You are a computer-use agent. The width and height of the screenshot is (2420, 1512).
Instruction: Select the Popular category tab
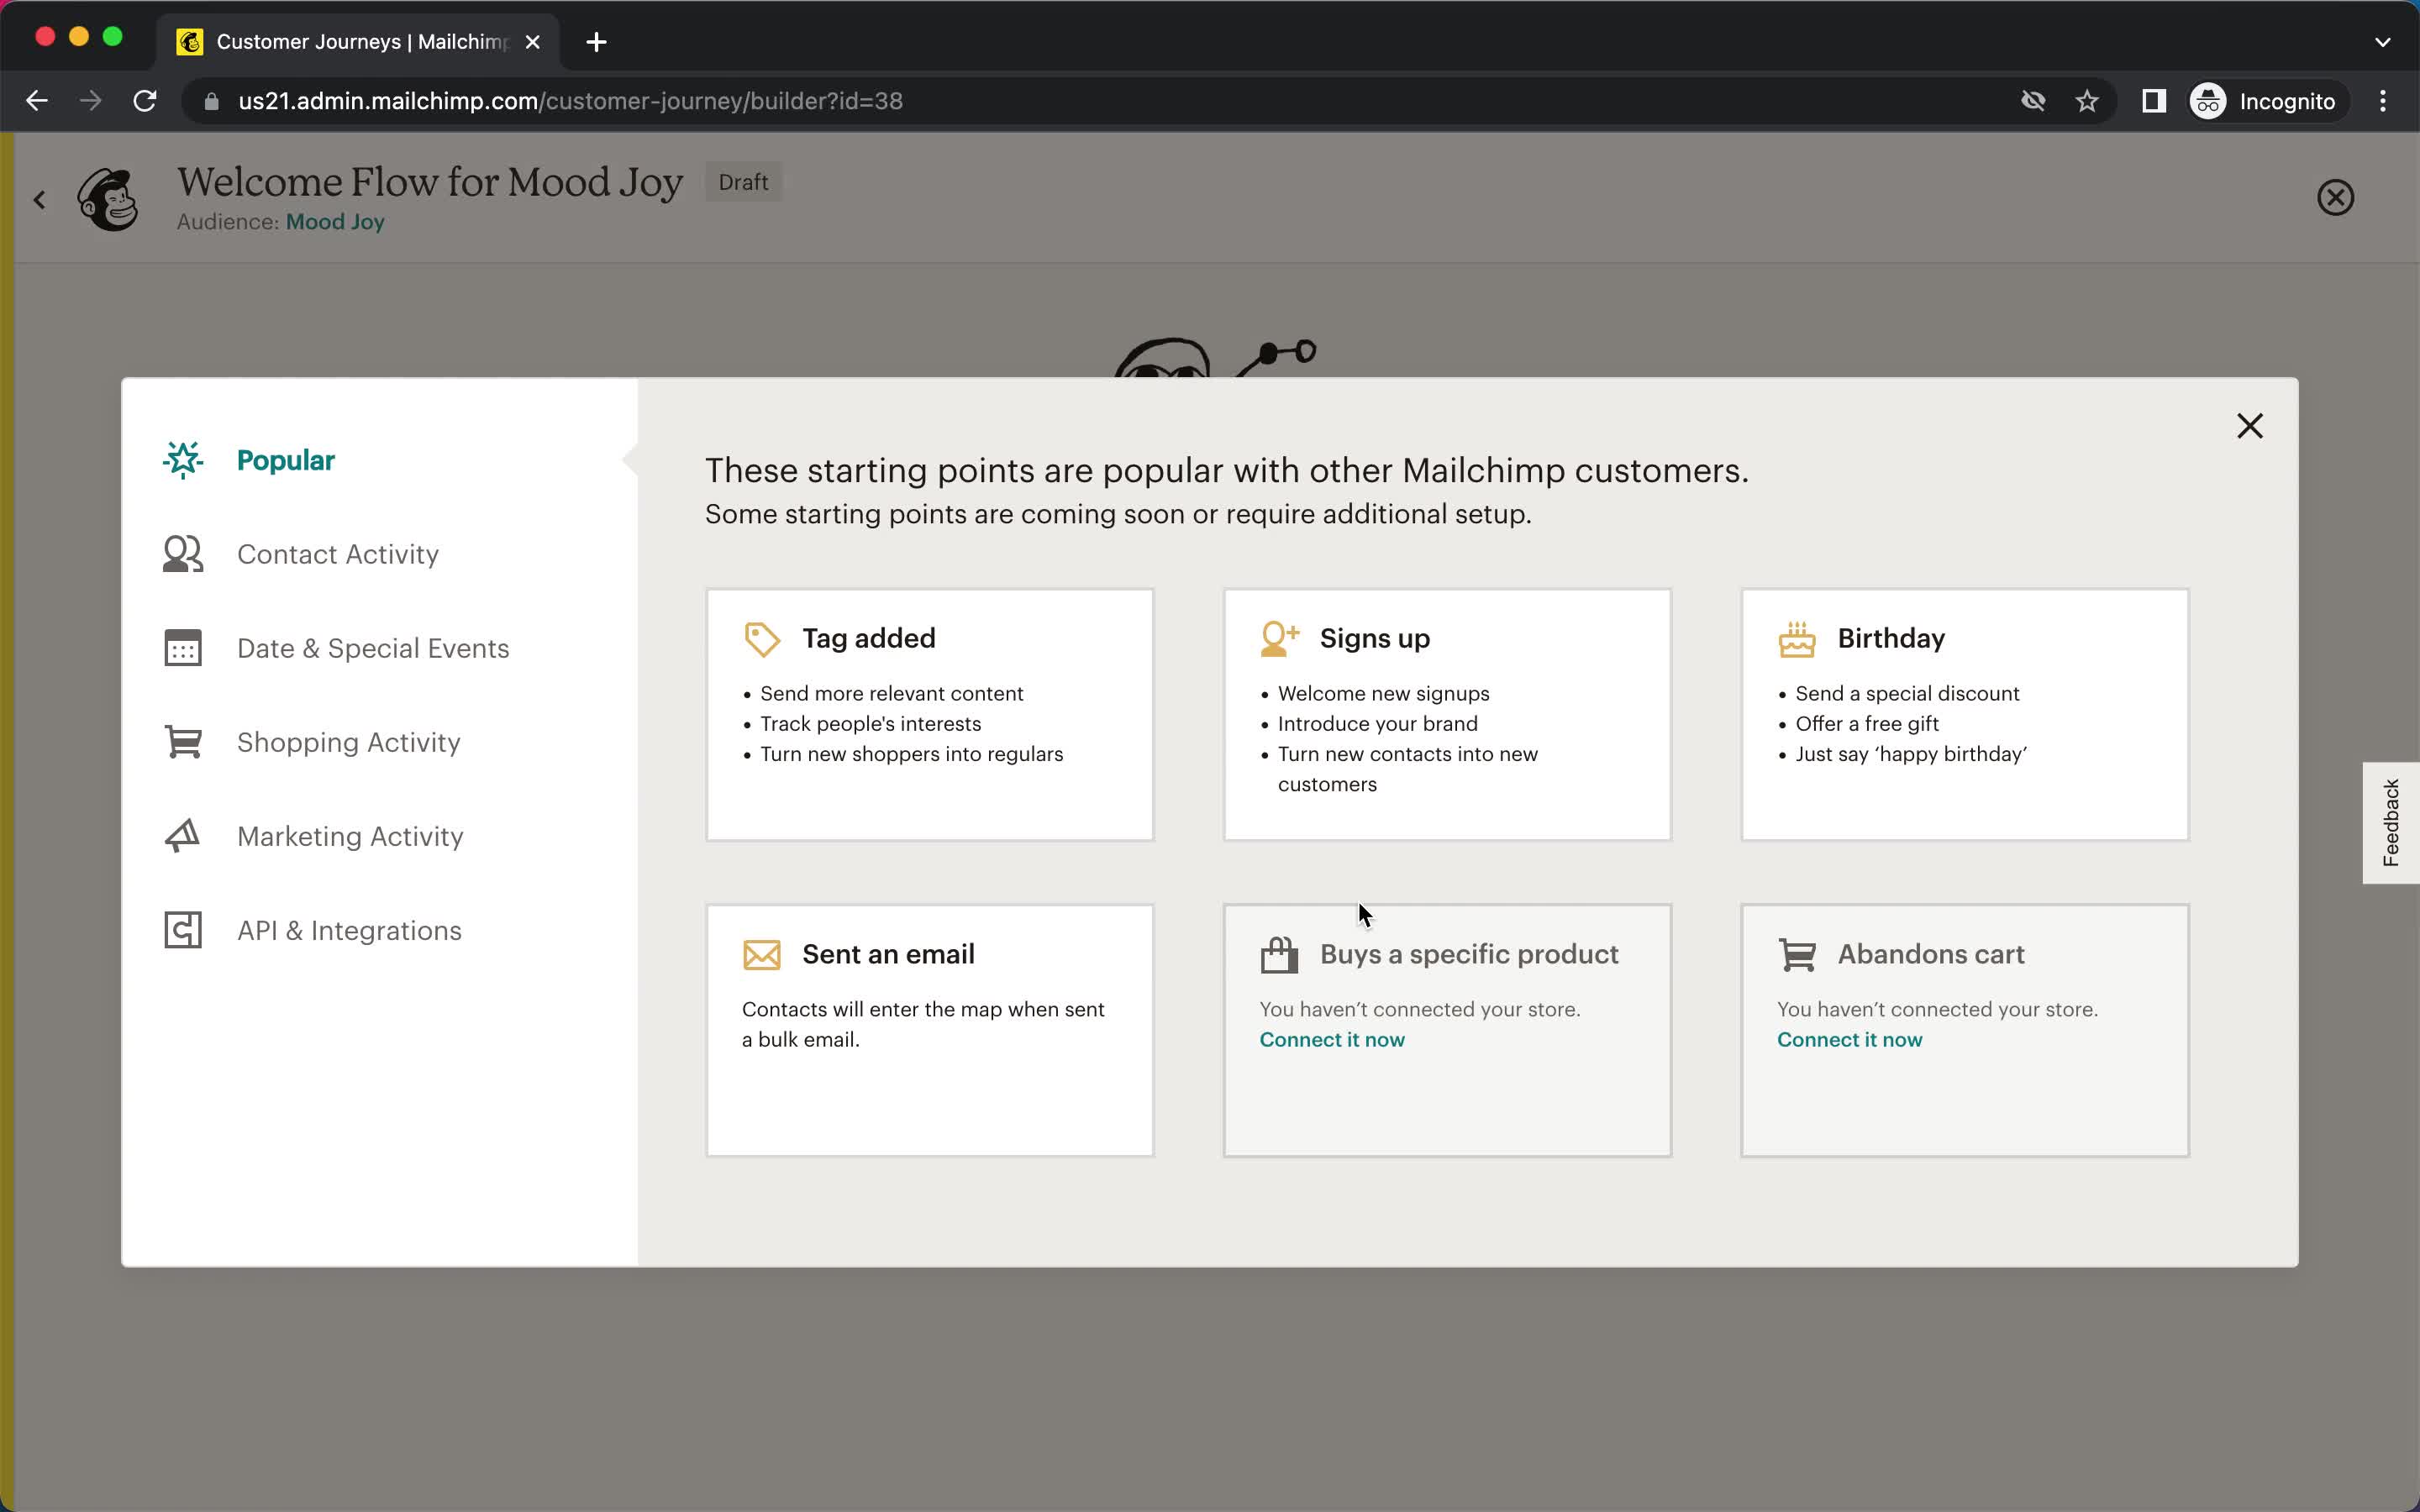(286, 459)
